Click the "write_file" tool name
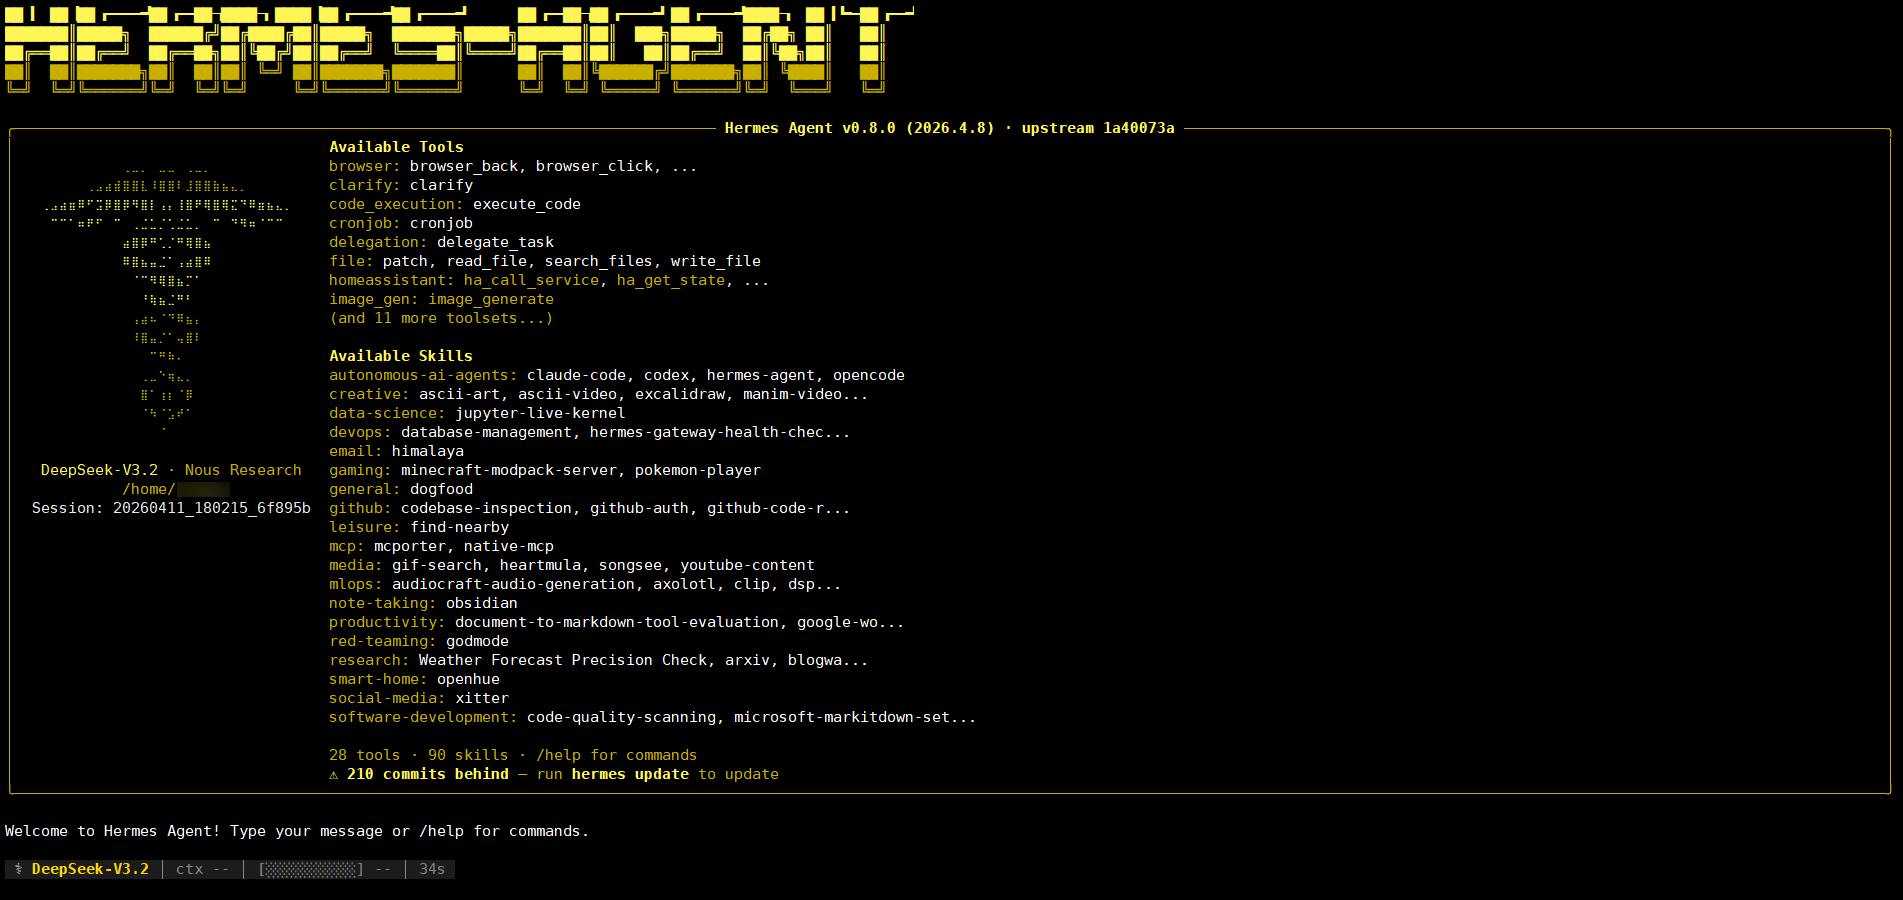The height and width of the screenshot is (900, 1903). pyautogui.click(x=716, y=261)
